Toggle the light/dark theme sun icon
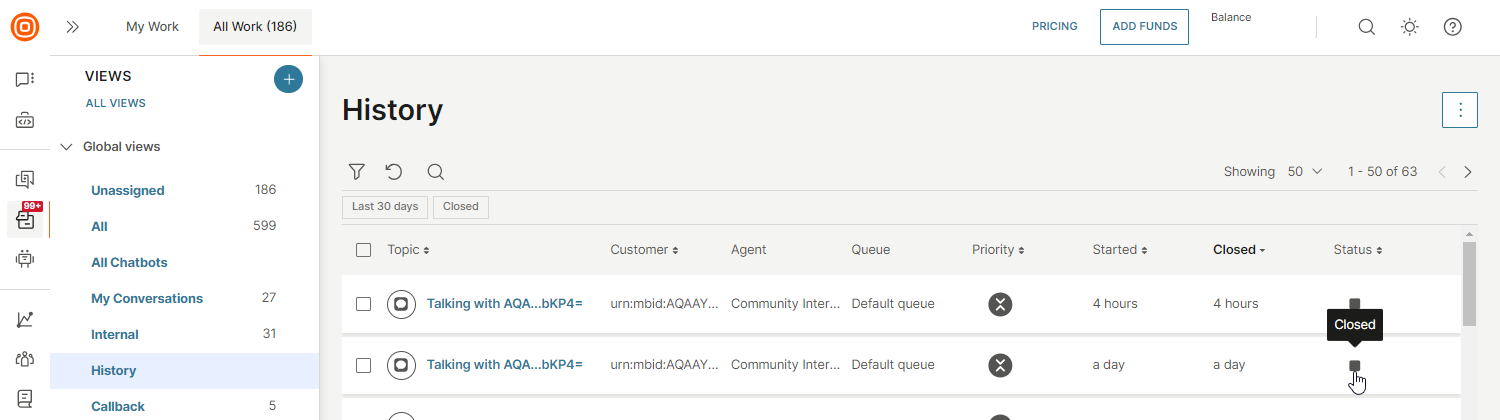The width and height of the screenshot is (1500, 420). click(1410, 27)
